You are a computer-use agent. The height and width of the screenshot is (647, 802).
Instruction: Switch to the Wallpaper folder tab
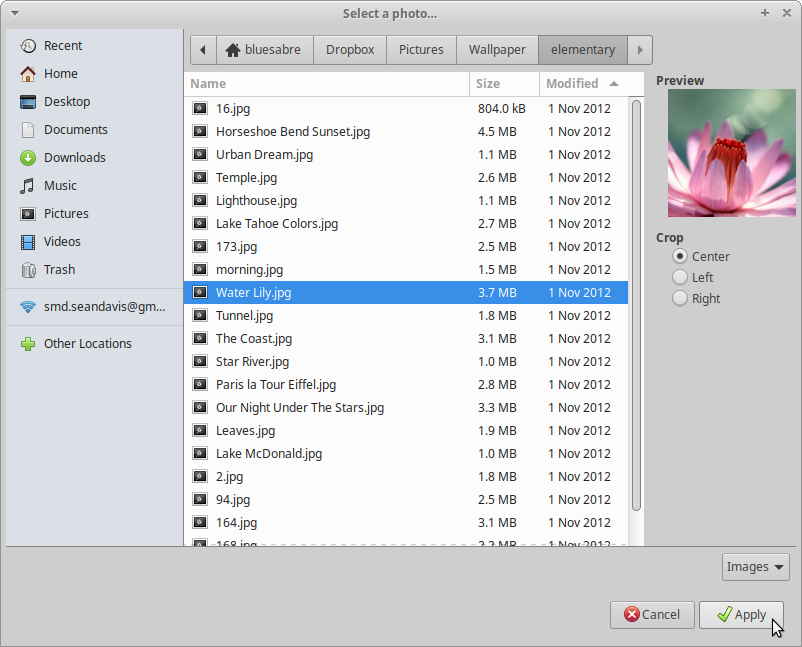[497, 49]
